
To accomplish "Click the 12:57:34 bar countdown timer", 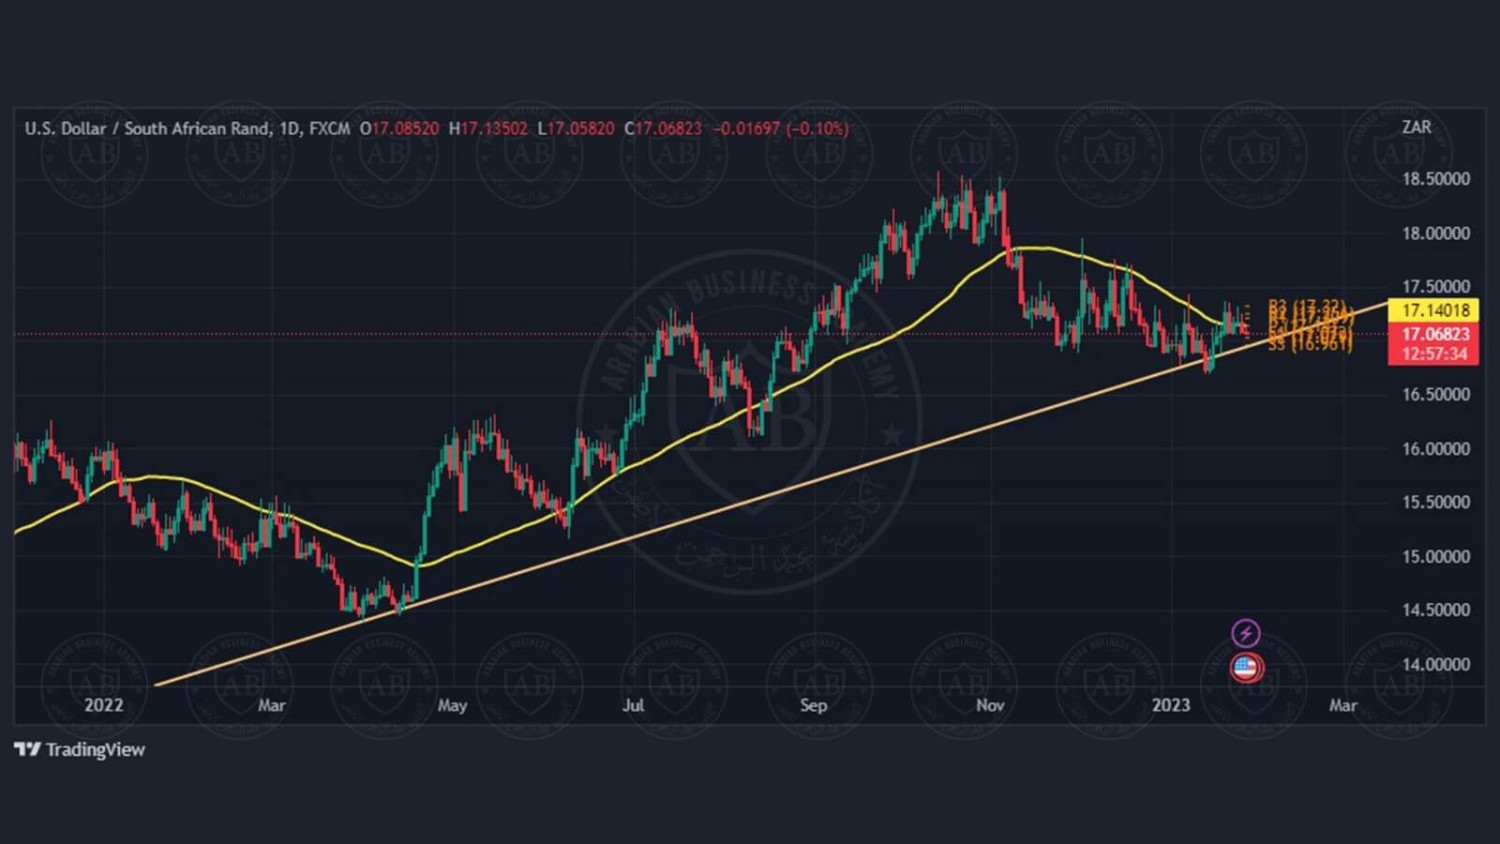I will click(x=1433, y=354).
